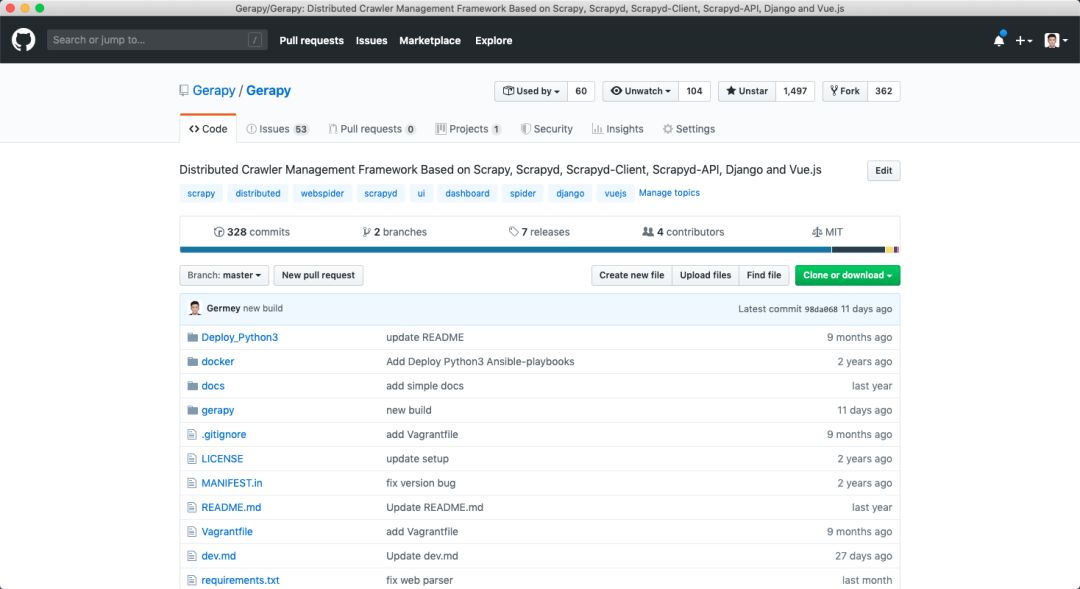Click the README.md file icon
The image size is (1080, 589).
[192, 508]
